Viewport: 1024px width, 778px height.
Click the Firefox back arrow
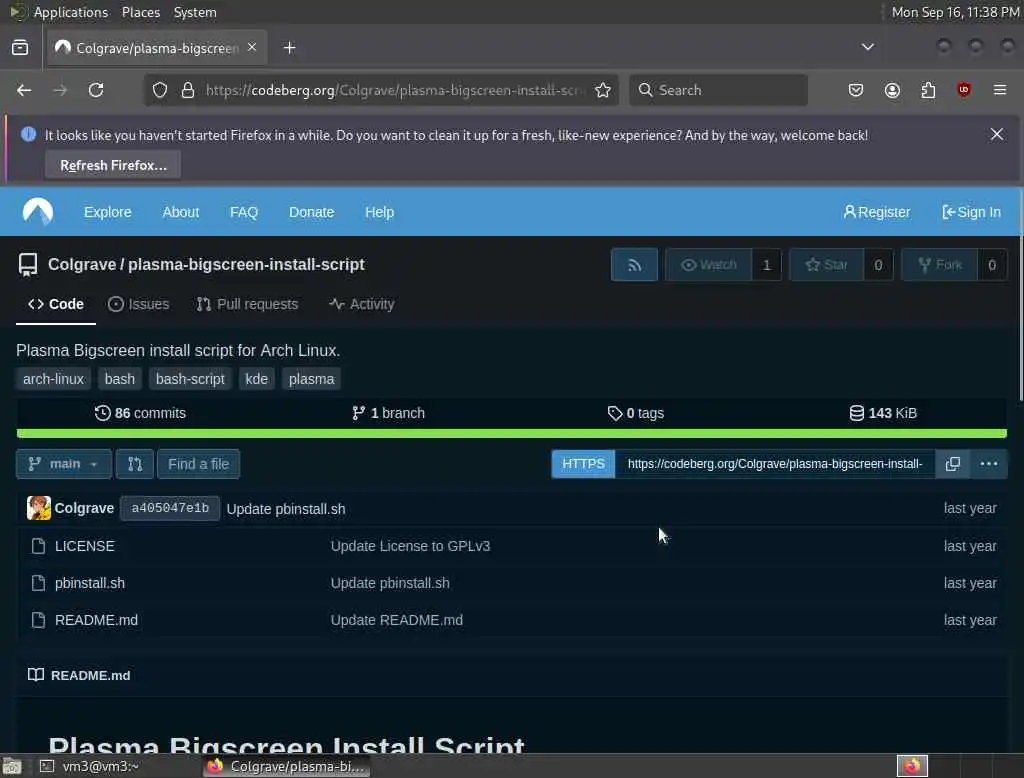click(x=24, y=90)
